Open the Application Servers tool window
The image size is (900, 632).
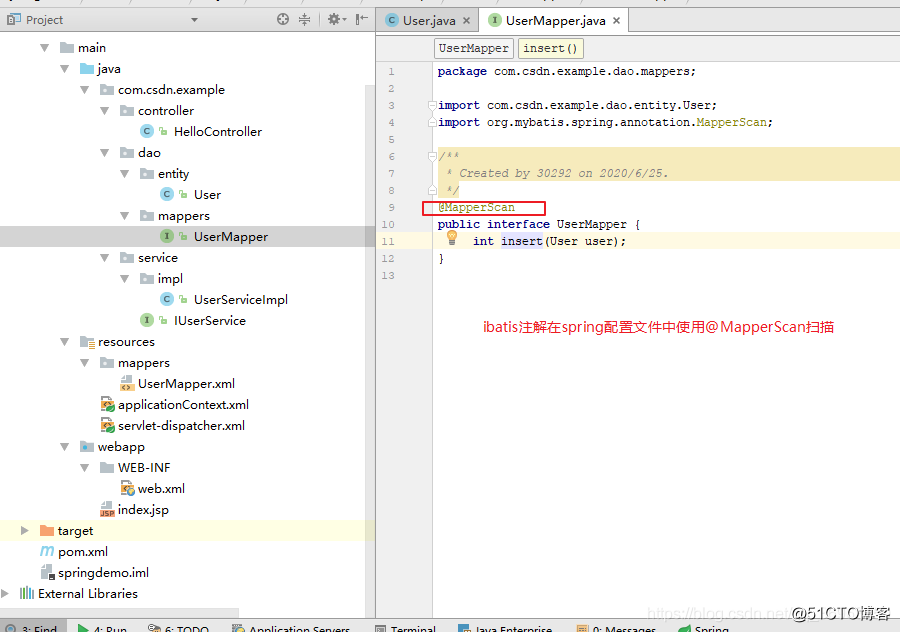(x=292, y=627)
